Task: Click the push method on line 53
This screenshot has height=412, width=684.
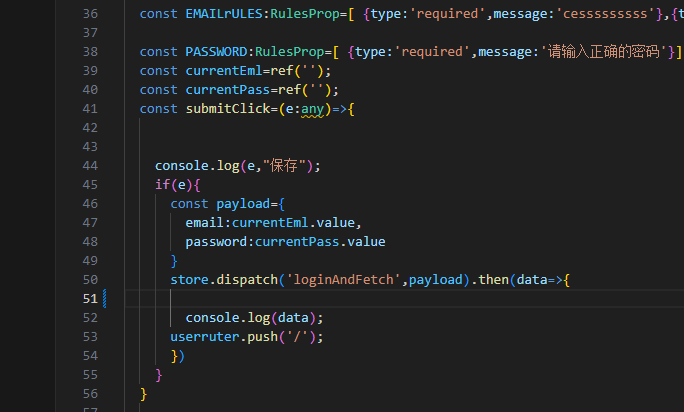Action: 263,336
